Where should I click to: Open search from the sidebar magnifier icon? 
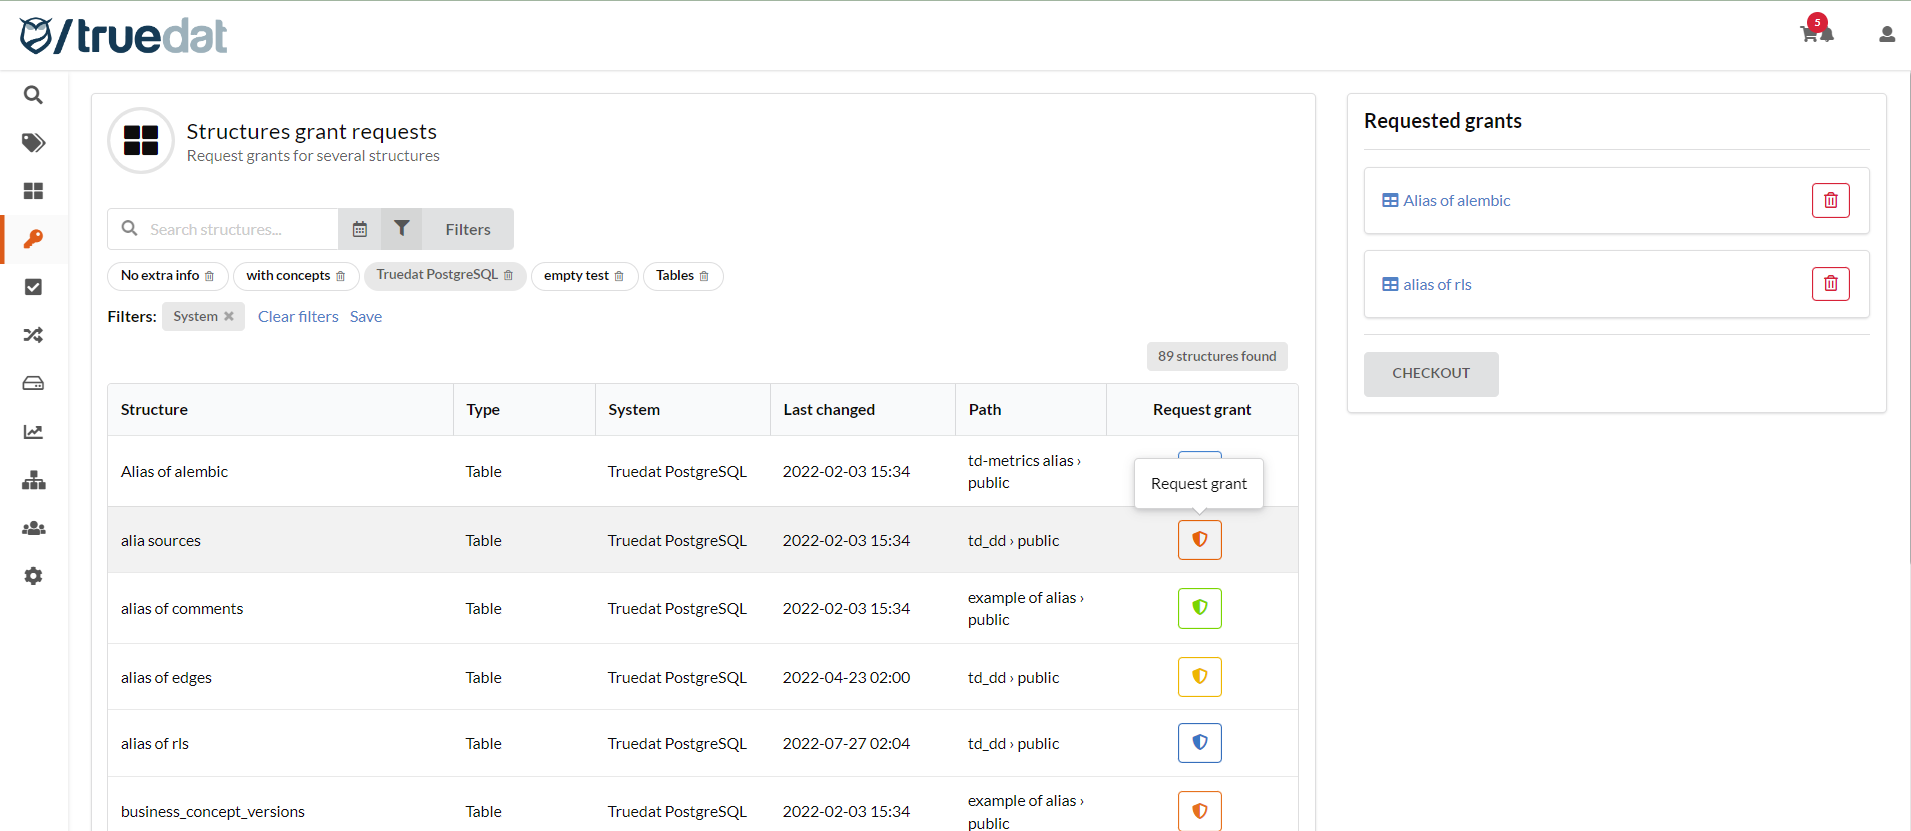33,95
